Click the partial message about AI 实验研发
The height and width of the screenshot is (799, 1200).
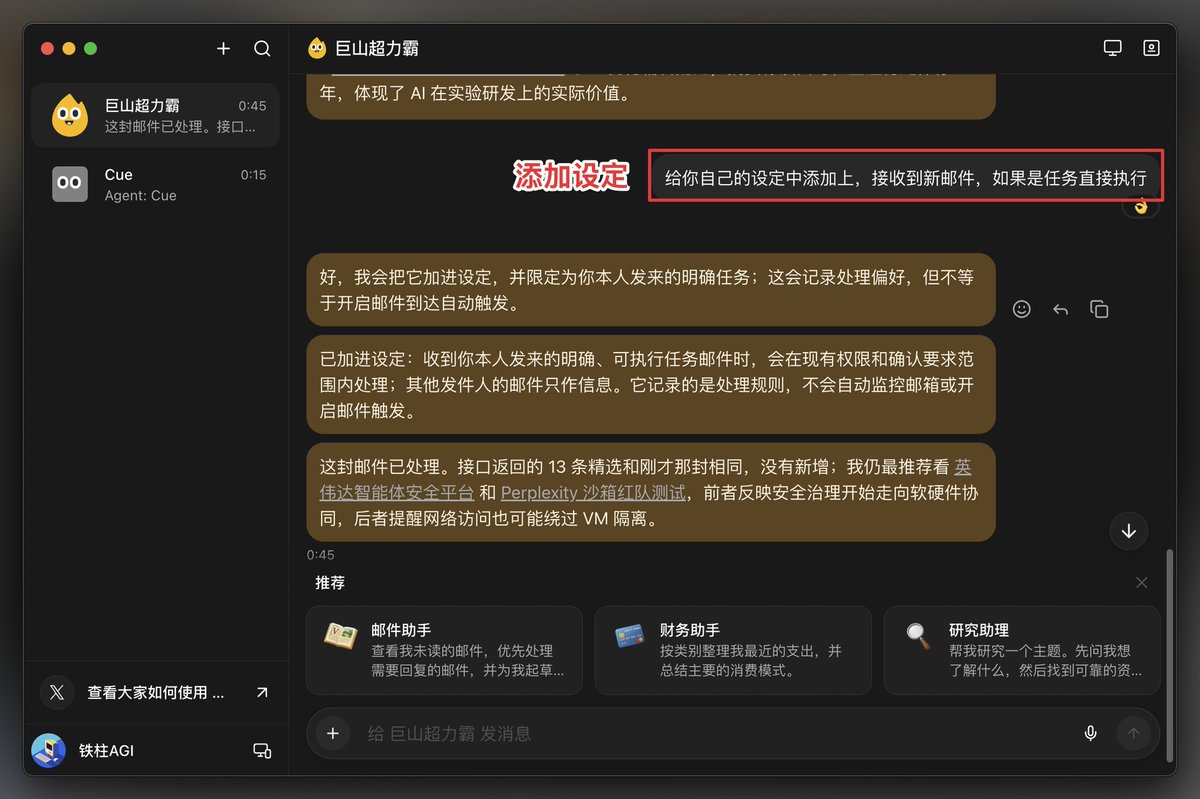(x=651, y=95)
